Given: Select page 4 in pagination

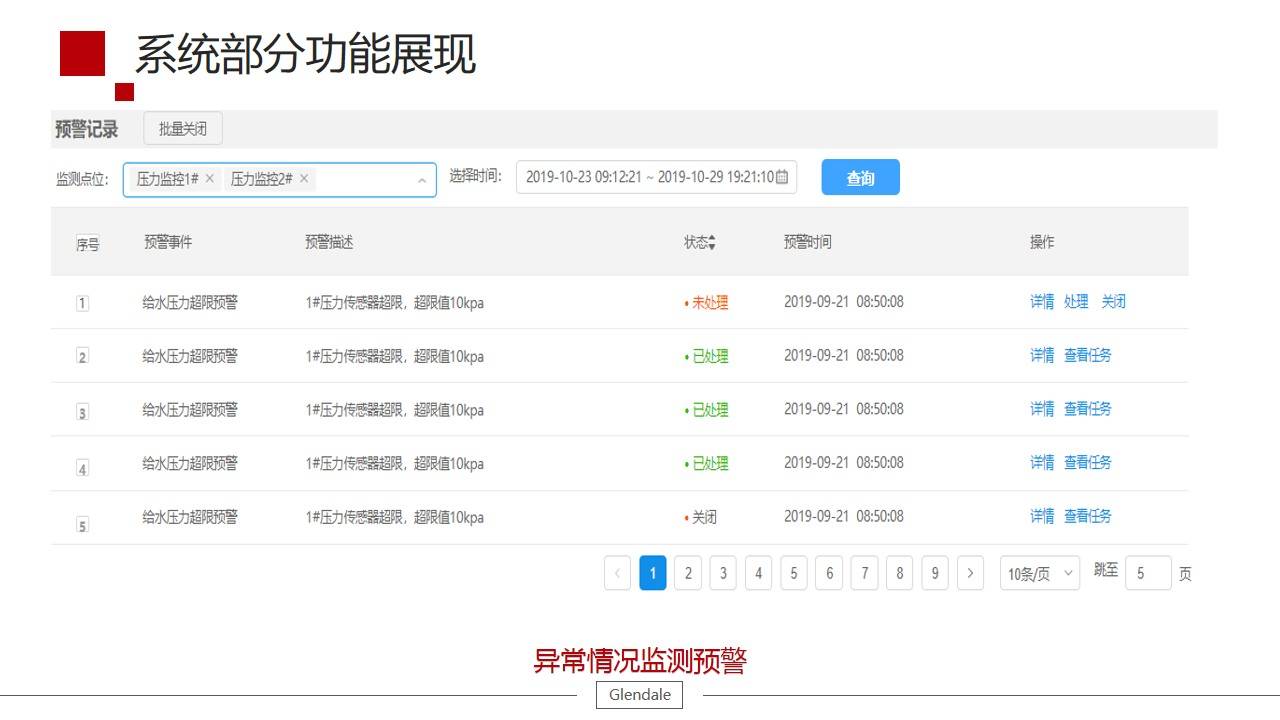Looking at the screenshot, I should (x=758, y=573).
